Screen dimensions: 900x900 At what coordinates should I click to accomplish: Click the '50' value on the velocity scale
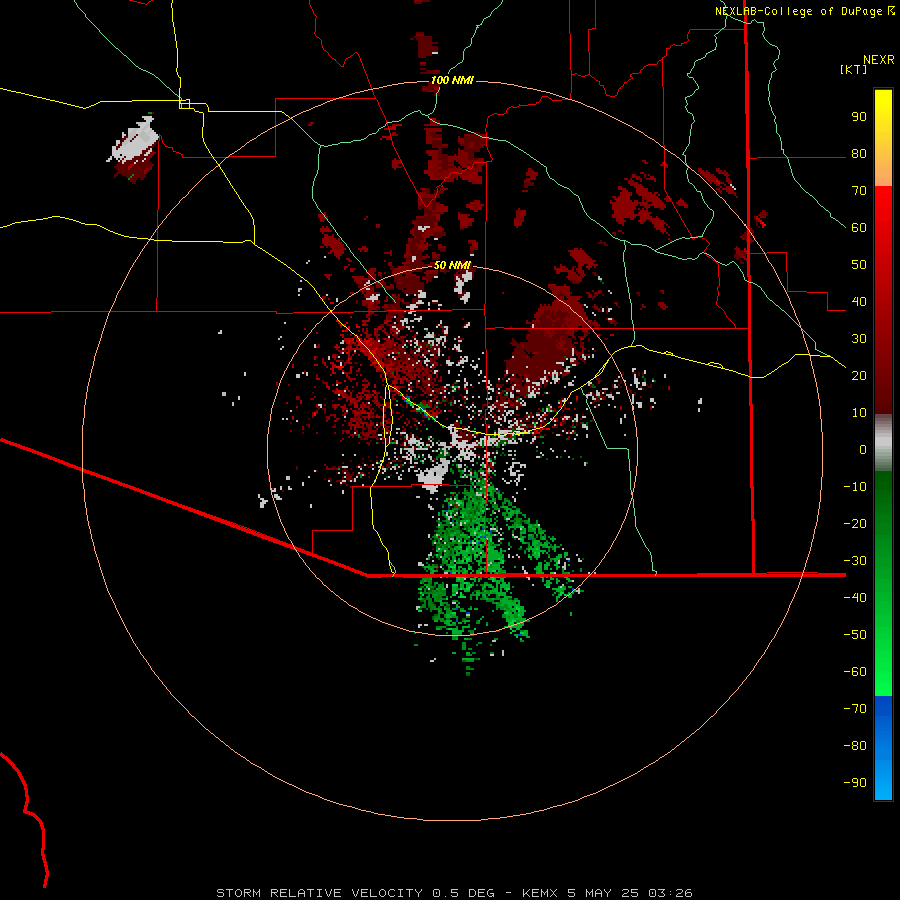point(859,265)
